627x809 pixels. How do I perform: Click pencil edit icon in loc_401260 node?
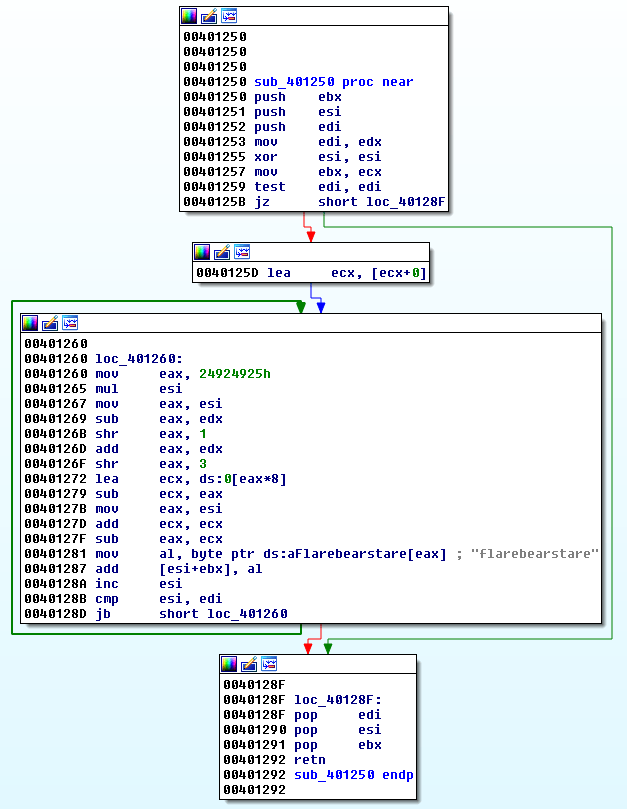(x=50, y=323)
